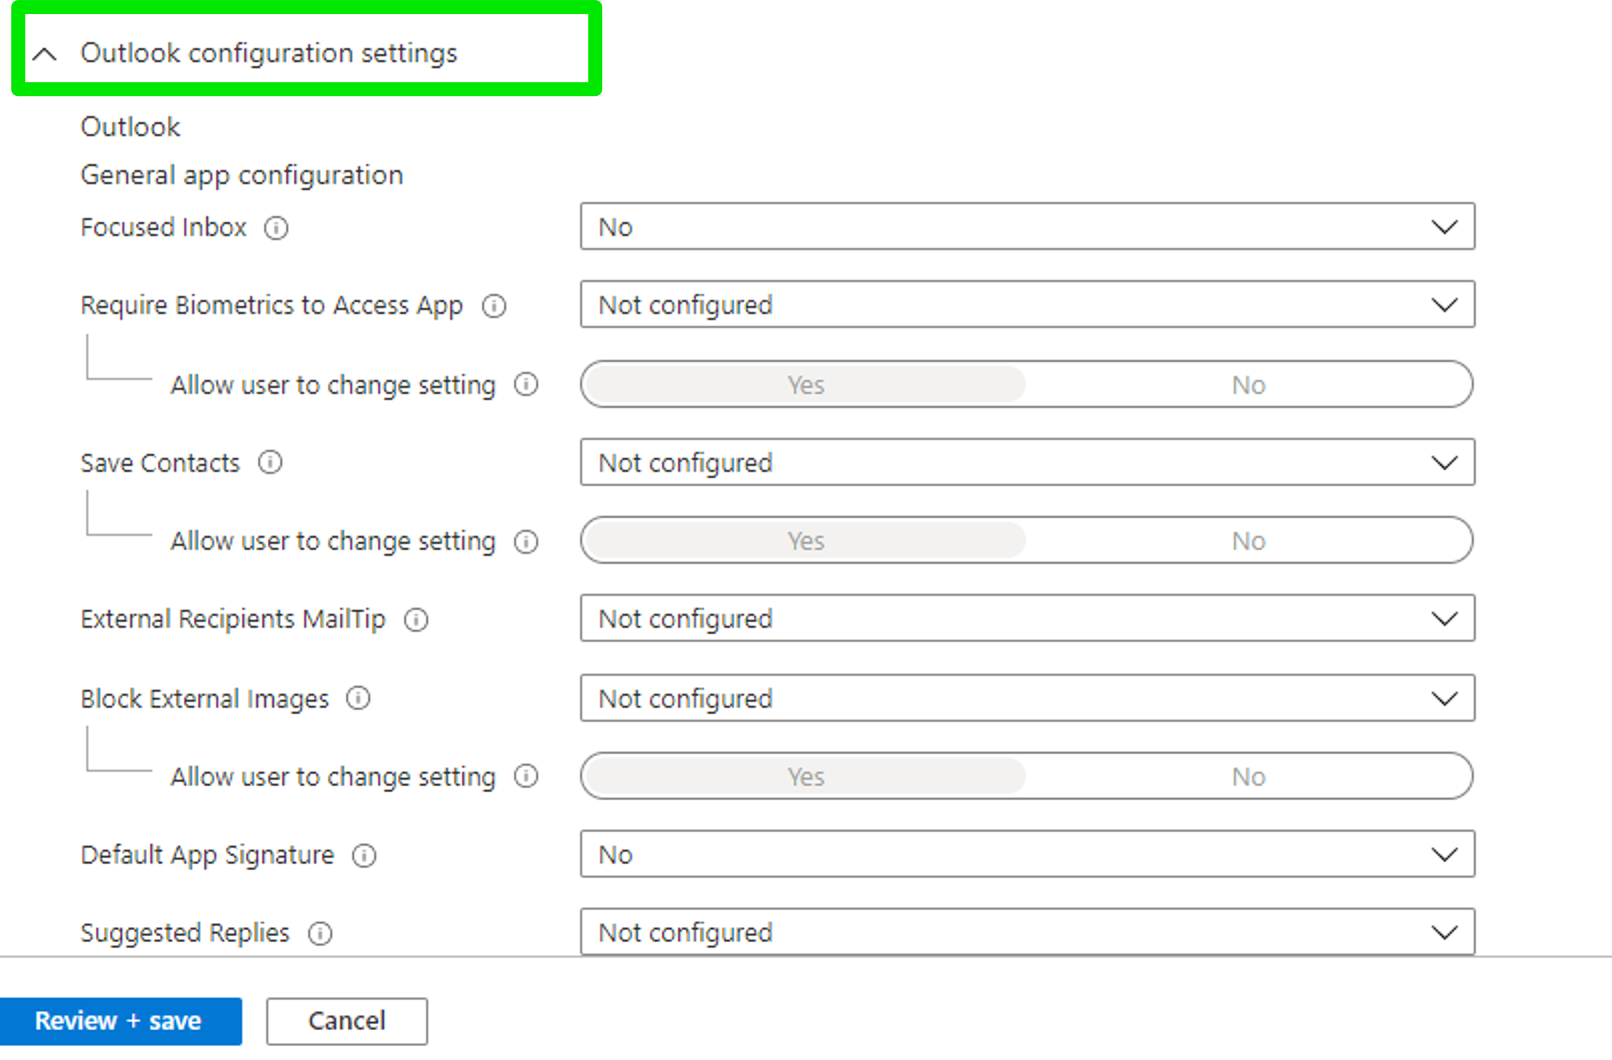Viewport: 1612px width, 1060px height.
Task: Click the Default App Signature info icon
Action: point(365,856)
